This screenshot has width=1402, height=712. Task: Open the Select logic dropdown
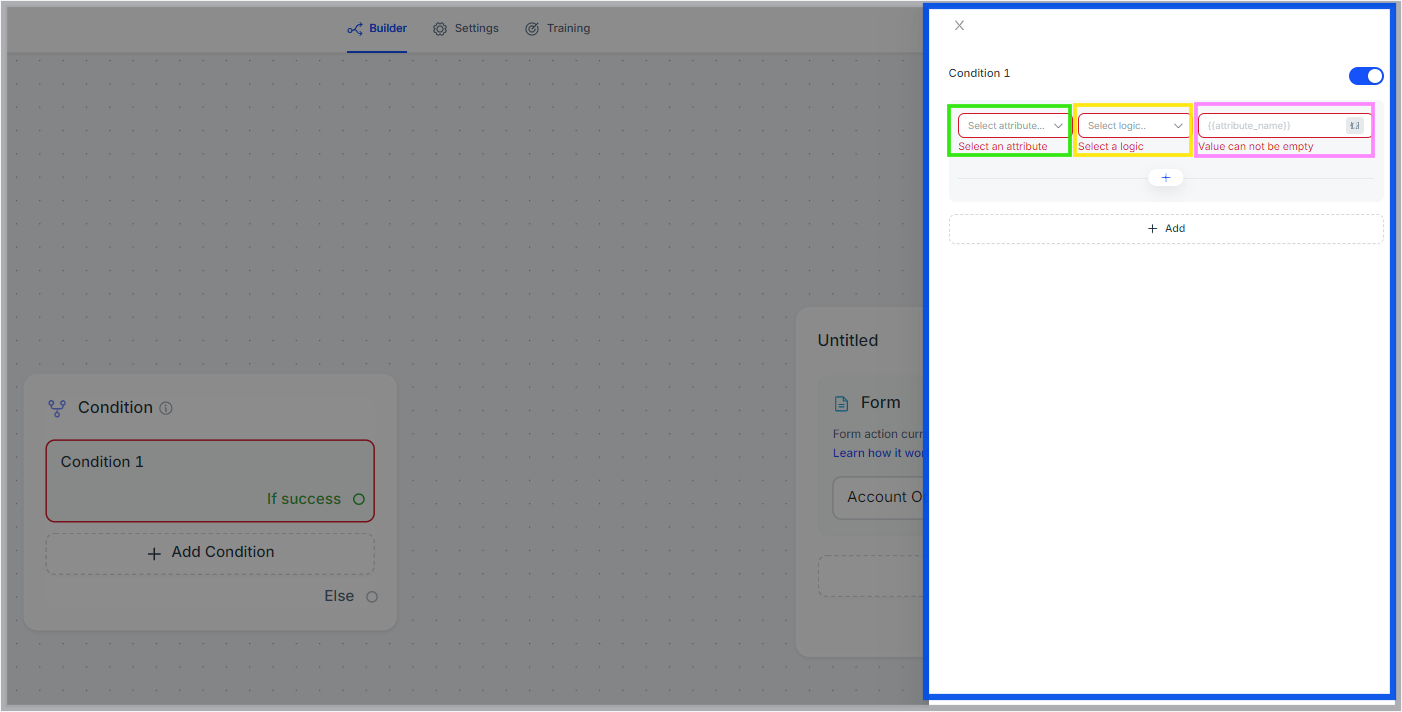1134,126
